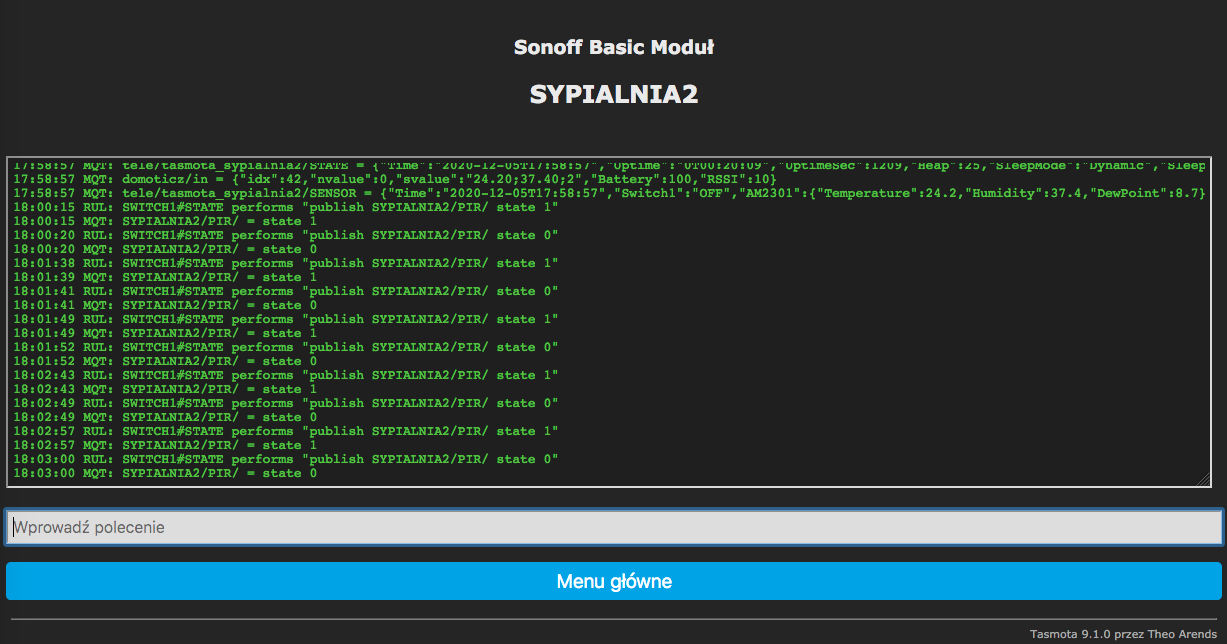This screenshot has height=644, width=1227.
Task: Click the 18:02:49 MQT state 0 log line
Action: 165,417
